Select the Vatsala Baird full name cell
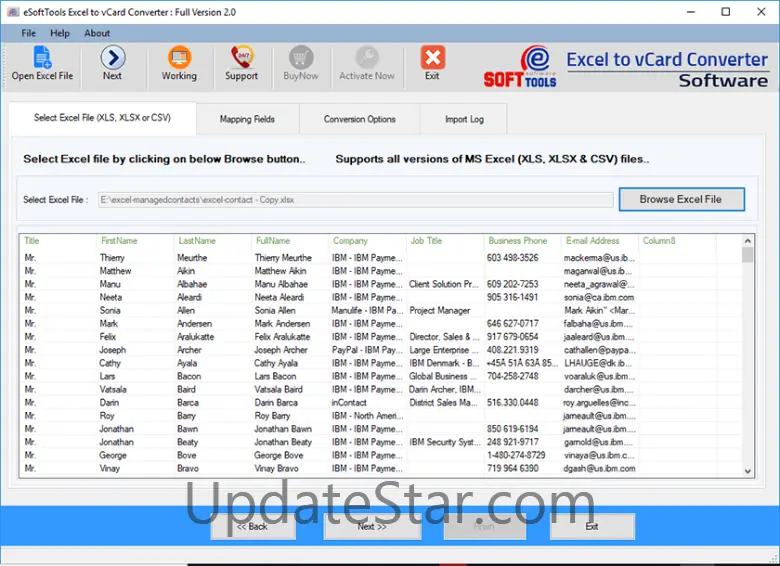The height and width of the screenshot is (566, 780). 279,389
